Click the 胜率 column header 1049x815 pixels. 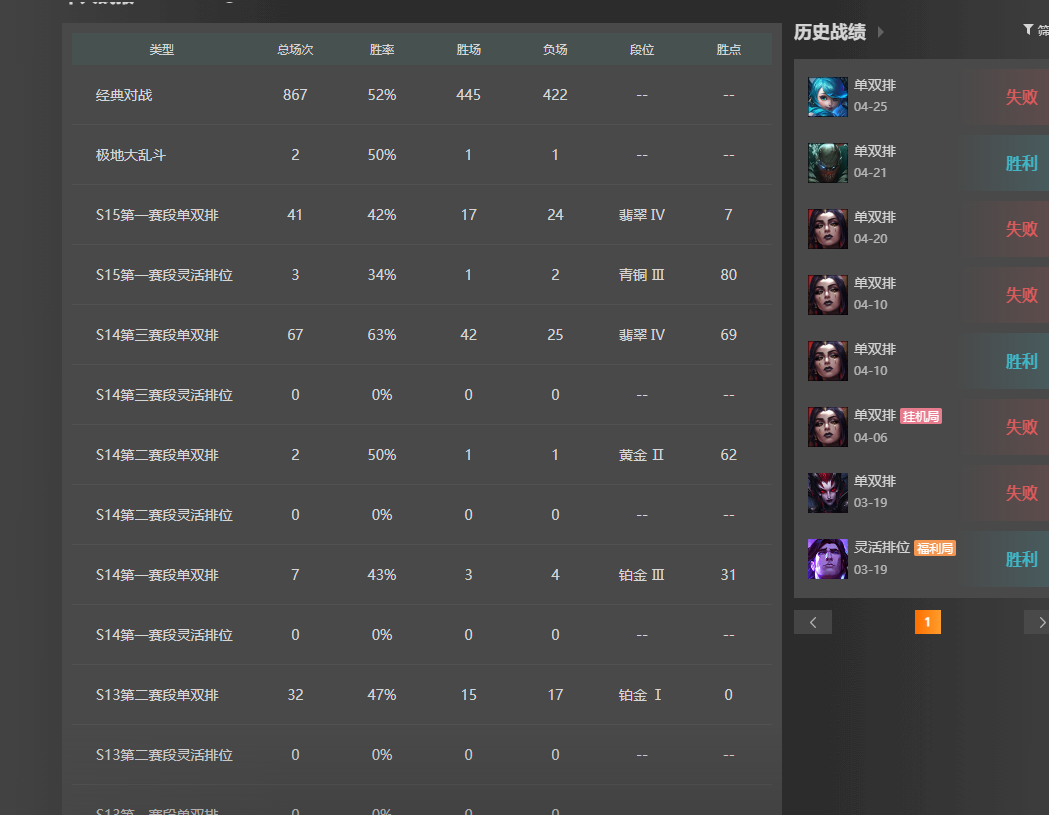click(382, 50)
